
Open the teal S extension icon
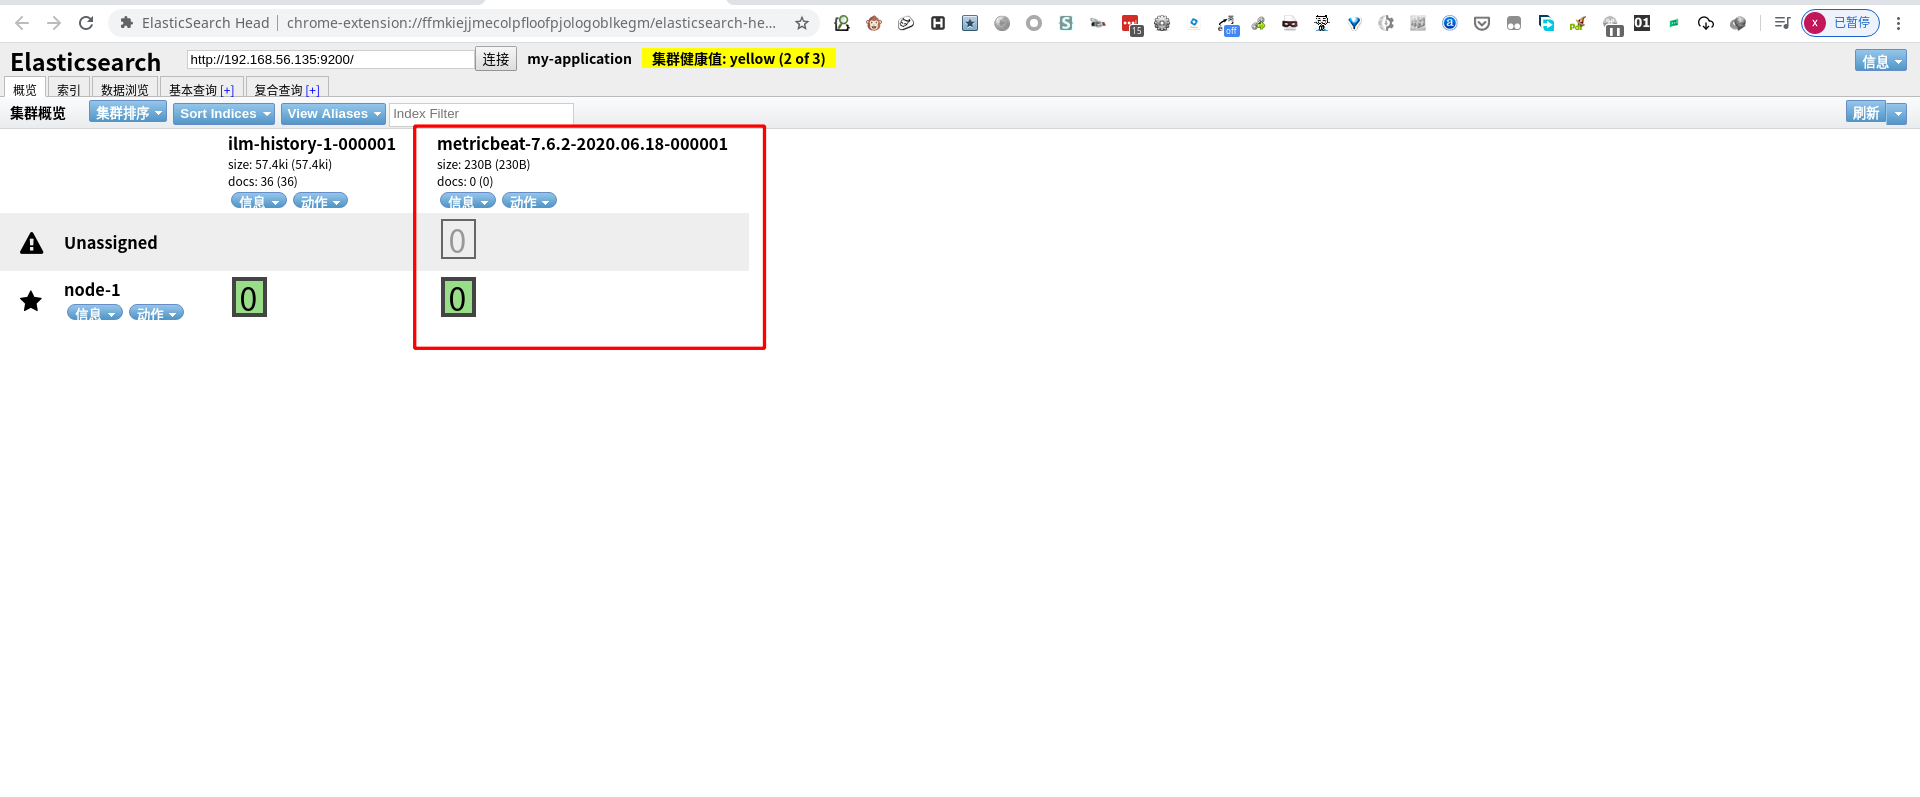coord(1066,23)
